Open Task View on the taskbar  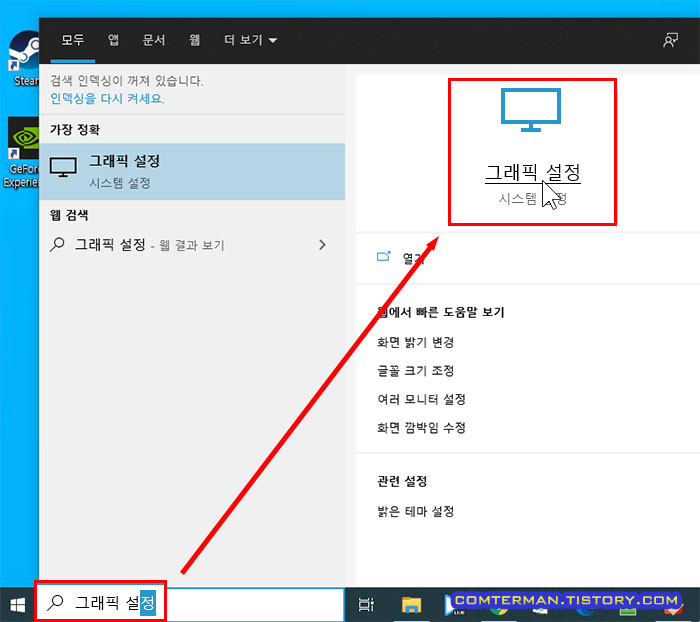coord(366,605)
